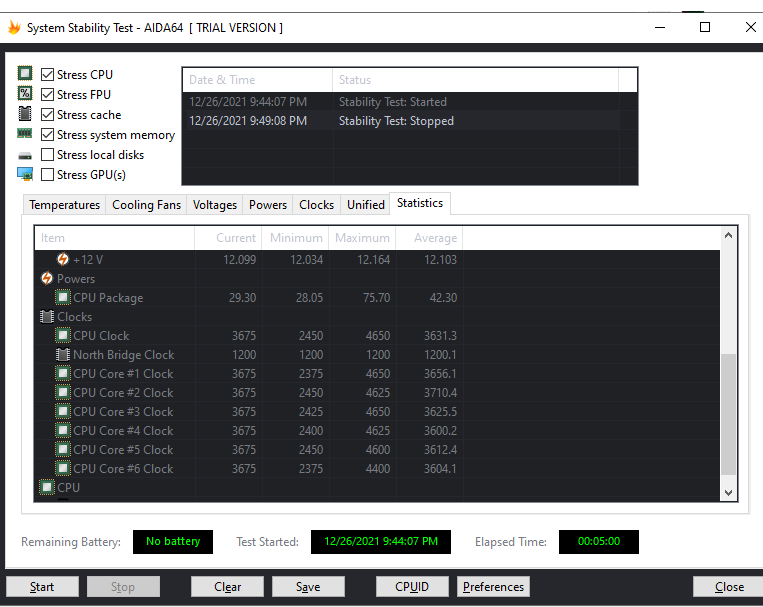This screenshot has height=607, width=763.
Task: Click the CPU Core #5 Clock icon
Action: tap(63, 449)
